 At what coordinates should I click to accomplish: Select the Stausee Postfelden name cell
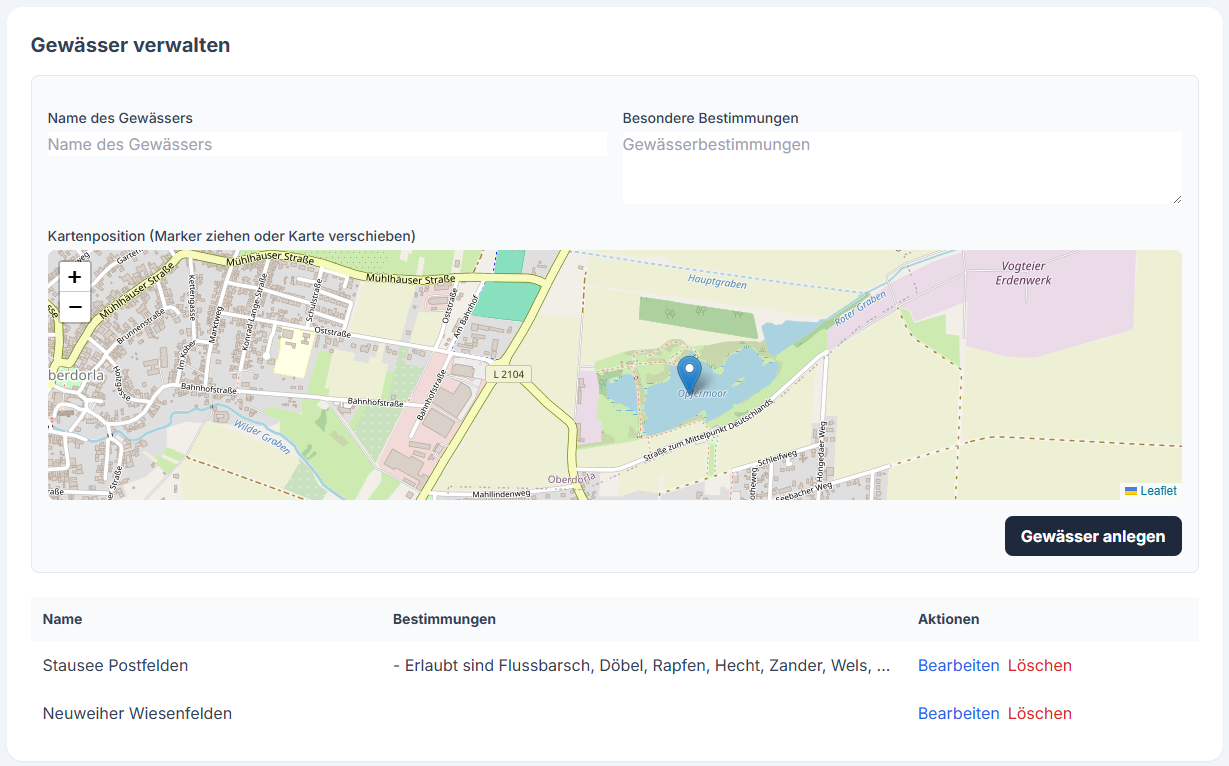(116, 665)
